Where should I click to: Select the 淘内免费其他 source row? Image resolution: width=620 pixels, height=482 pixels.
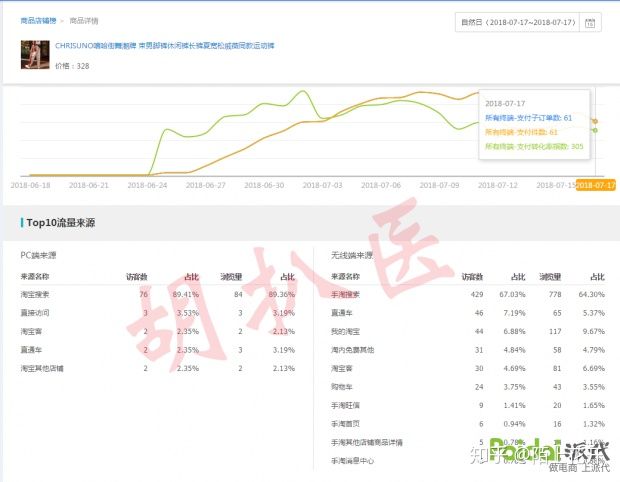(x=468, y=350)
